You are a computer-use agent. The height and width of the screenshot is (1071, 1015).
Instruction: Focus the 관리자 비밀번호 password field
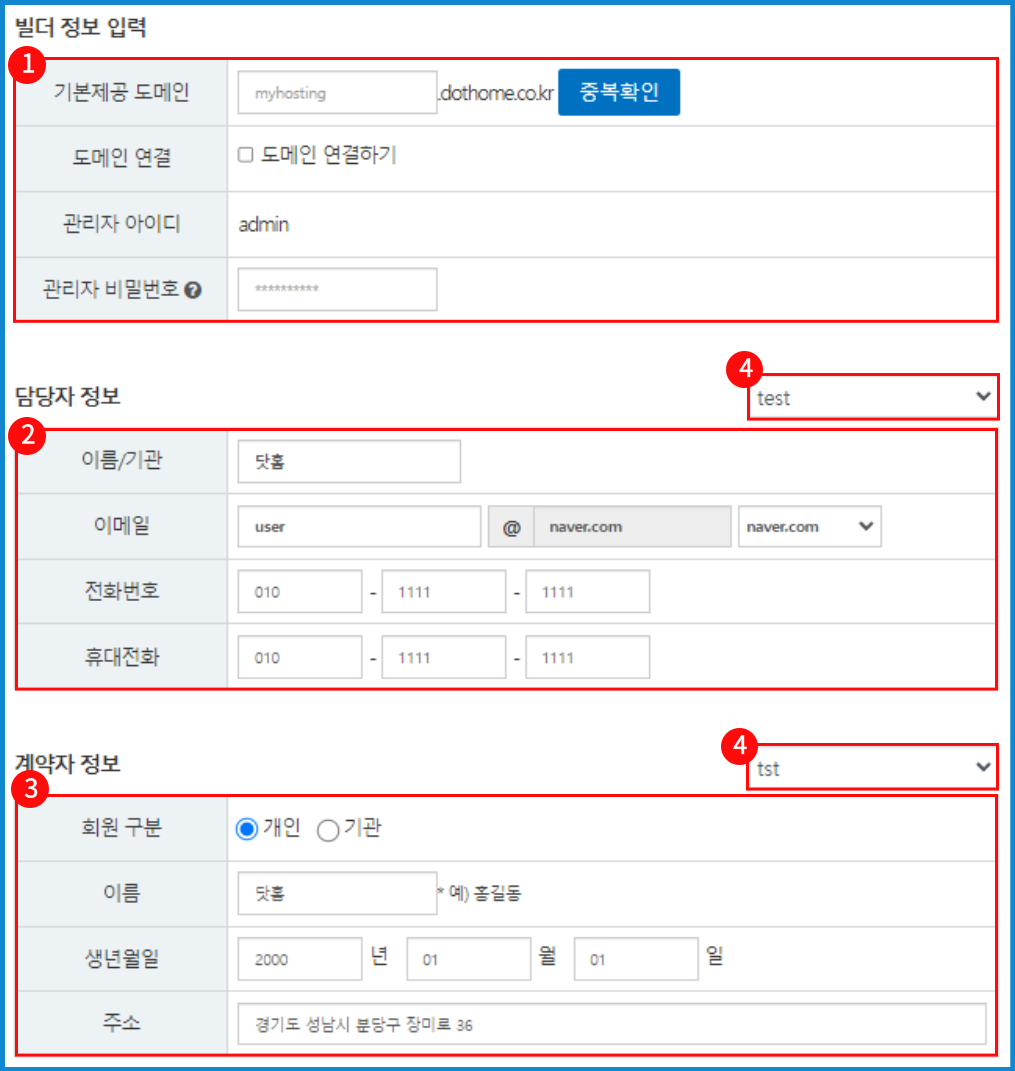[x=337, y=289]
